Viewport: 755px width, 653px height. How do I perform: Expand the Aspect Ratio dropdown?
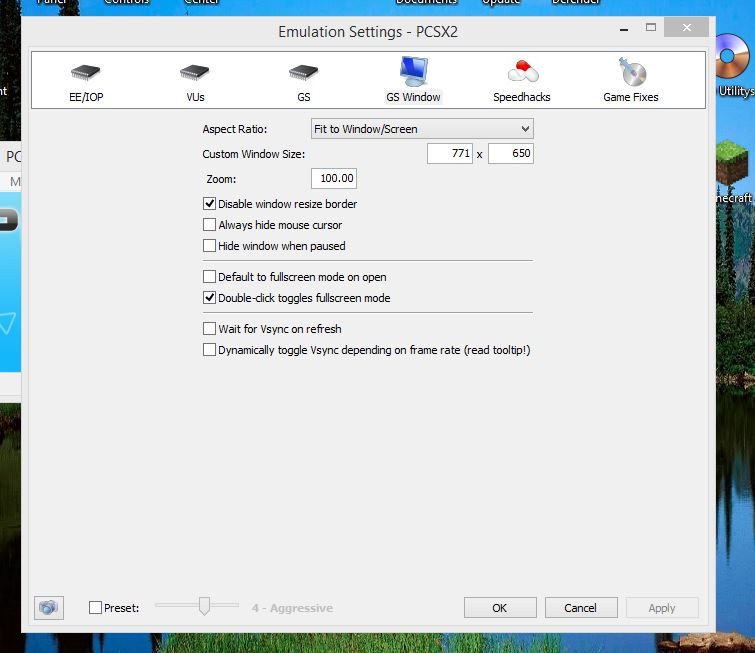tap(422, 129)
